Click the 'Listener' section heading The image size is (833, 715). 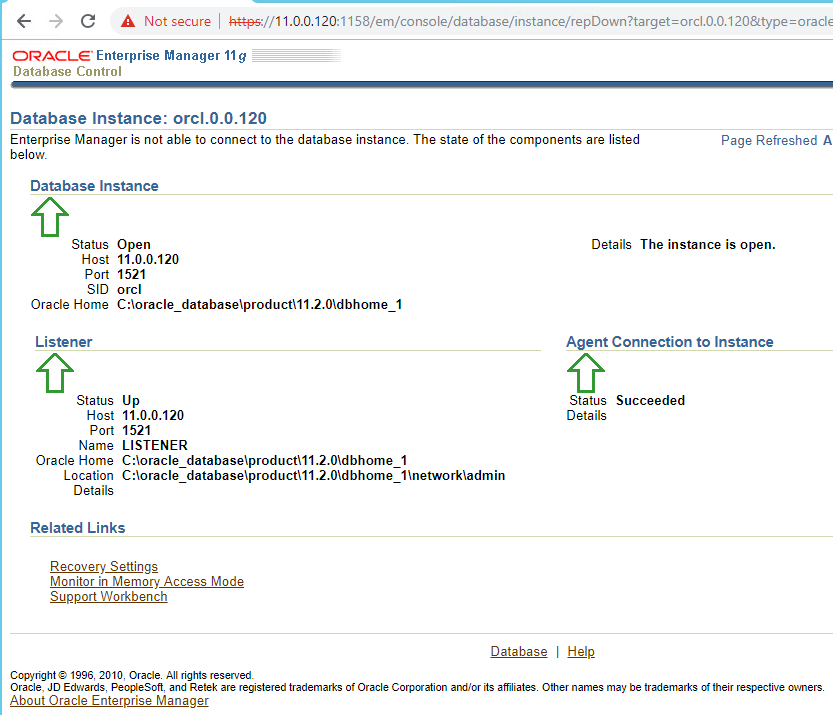point(64,342)
